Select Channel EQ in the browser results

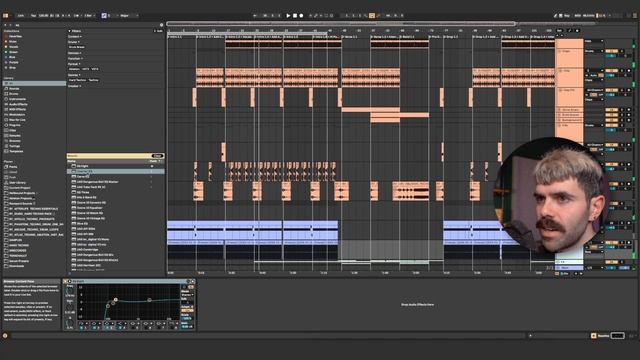[x=116, y=171]
